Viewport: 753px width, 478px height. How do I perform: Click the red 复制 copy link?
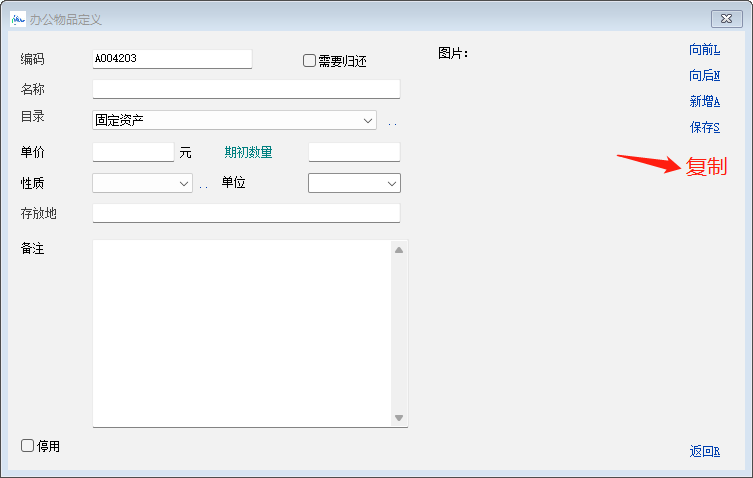click(706, 167)
